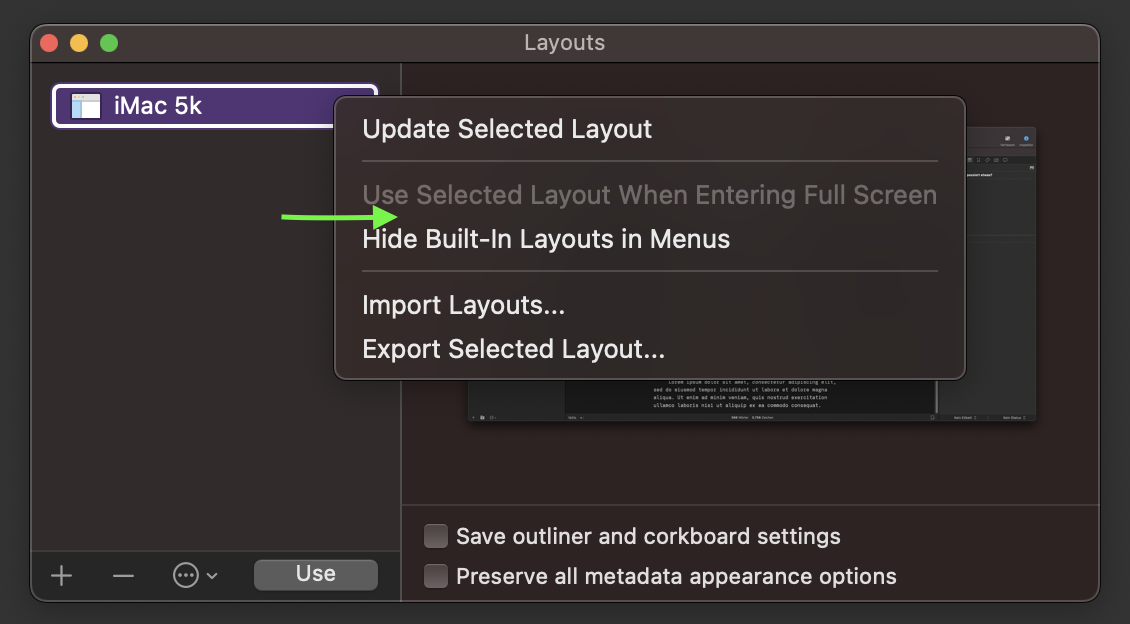This screenshot has height=624, width=1130.
Task: Expand chevron next to ellipsis button
Action: [x=212, y=575]
